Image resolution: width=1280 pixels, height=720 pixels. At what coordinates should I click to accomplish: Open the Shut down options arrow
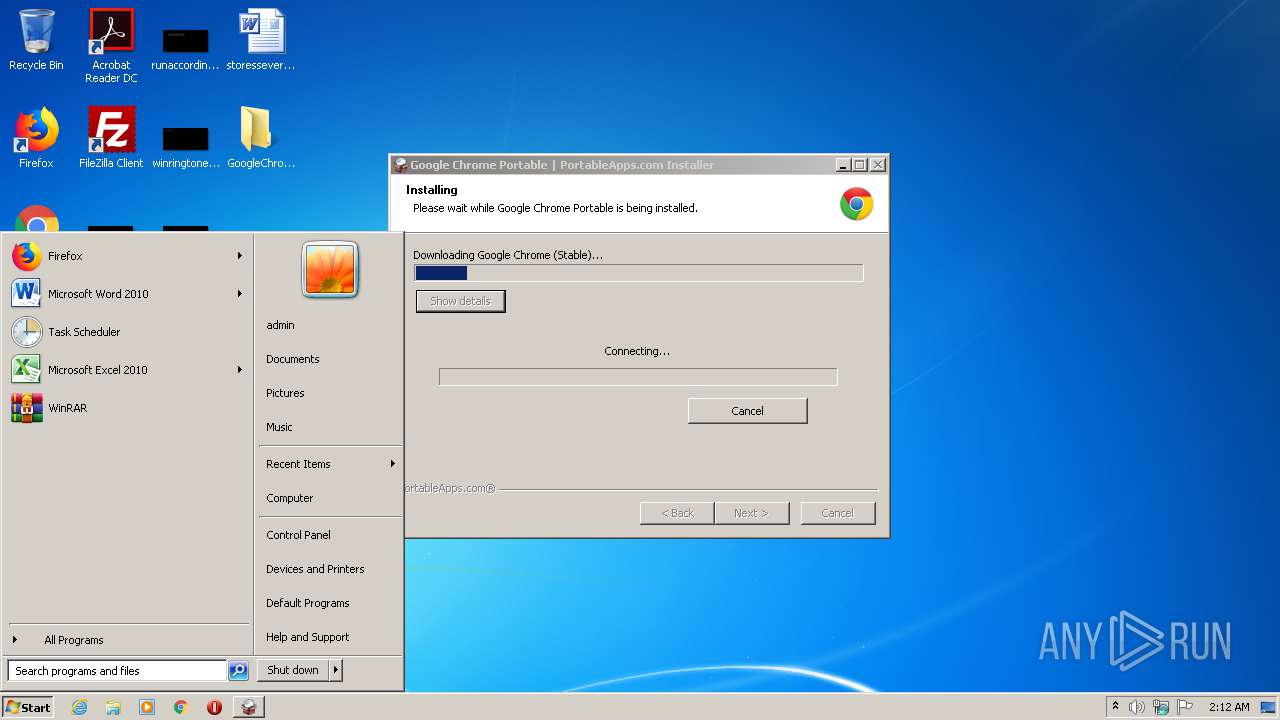(336, 670)
